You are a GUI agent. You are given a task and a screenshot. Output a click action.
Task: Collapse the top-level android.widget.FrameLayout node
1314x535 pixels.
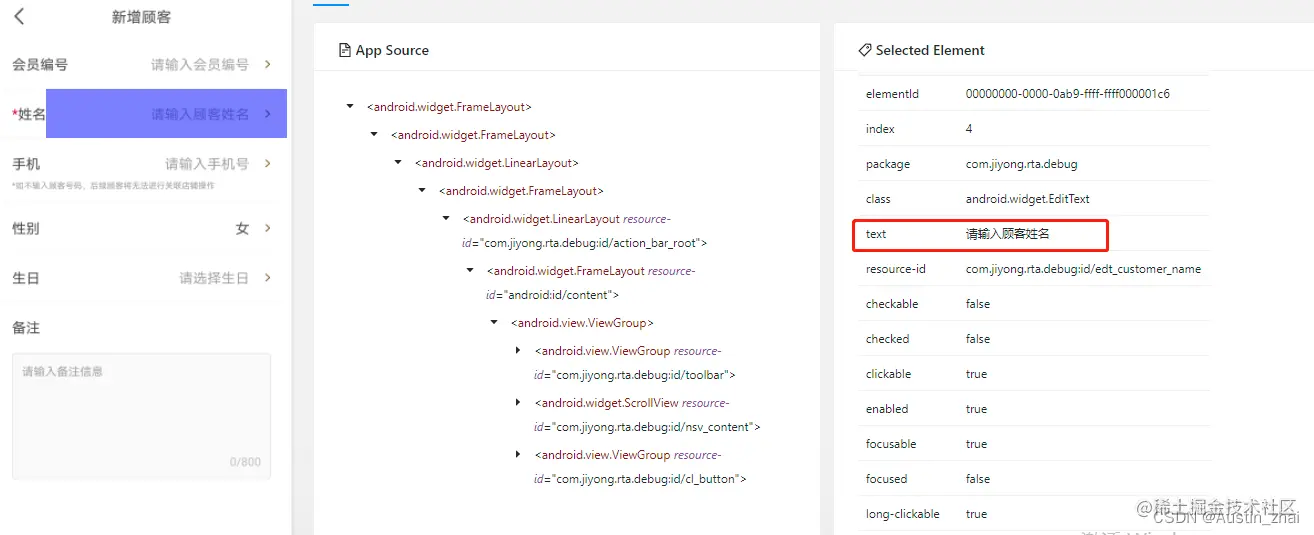pyautogui.click(x=349, y=106)
